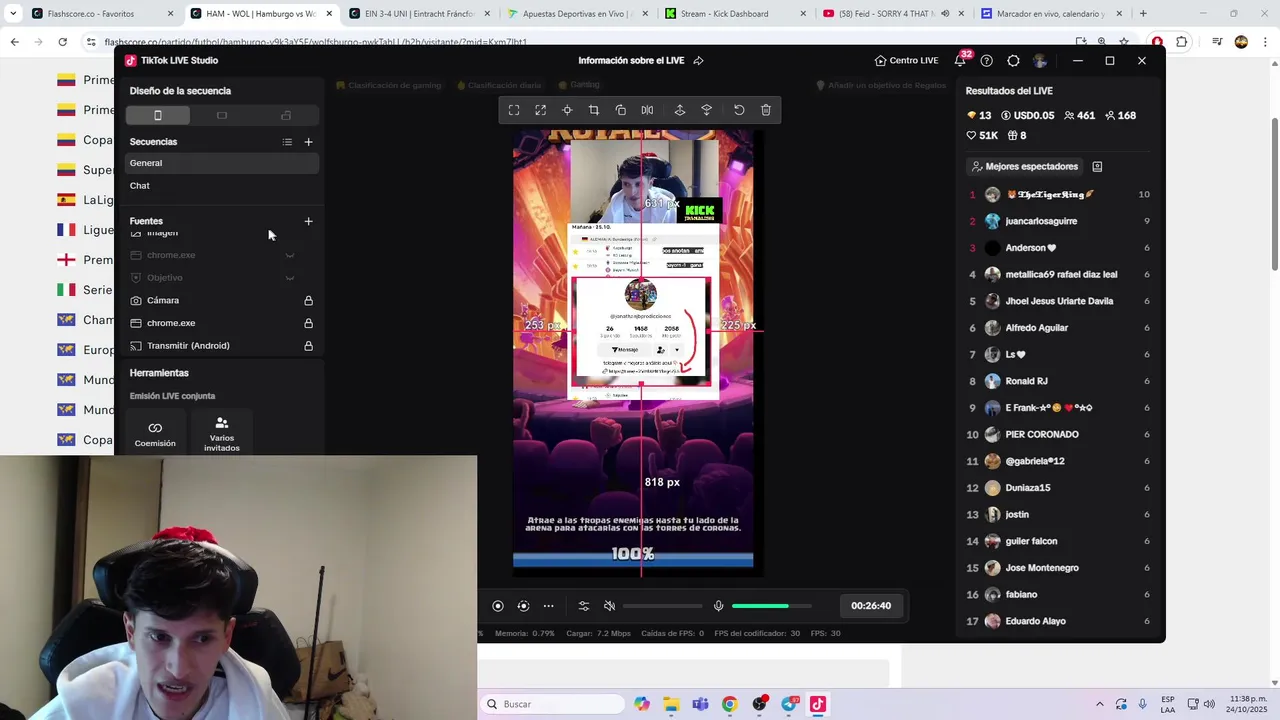Click the record button icon
The image size is (1280, 720).
pos(498,606)
